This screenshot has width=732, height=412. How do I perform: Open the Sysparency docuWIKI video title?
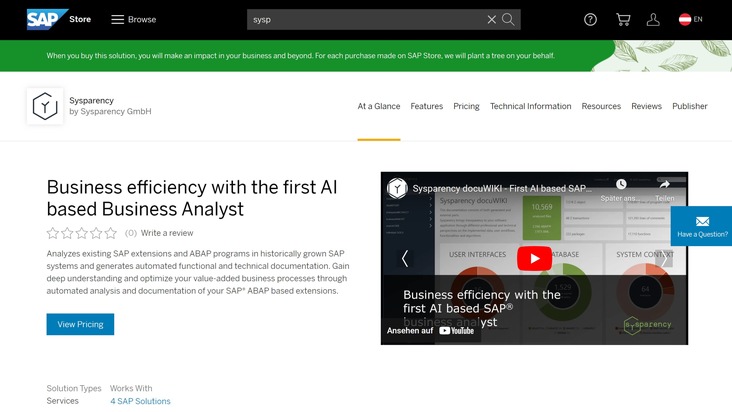point(502,189)
